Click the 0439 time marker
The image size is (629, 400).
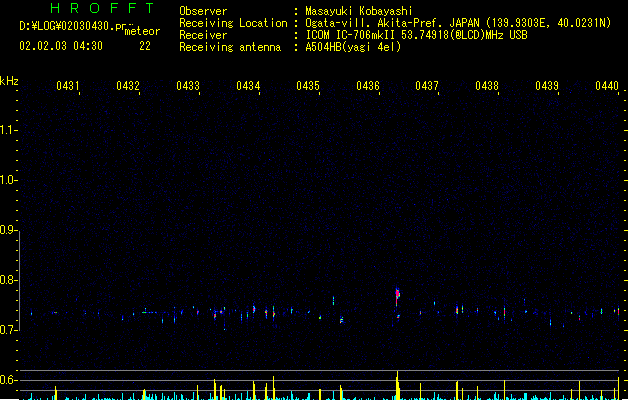547,86
